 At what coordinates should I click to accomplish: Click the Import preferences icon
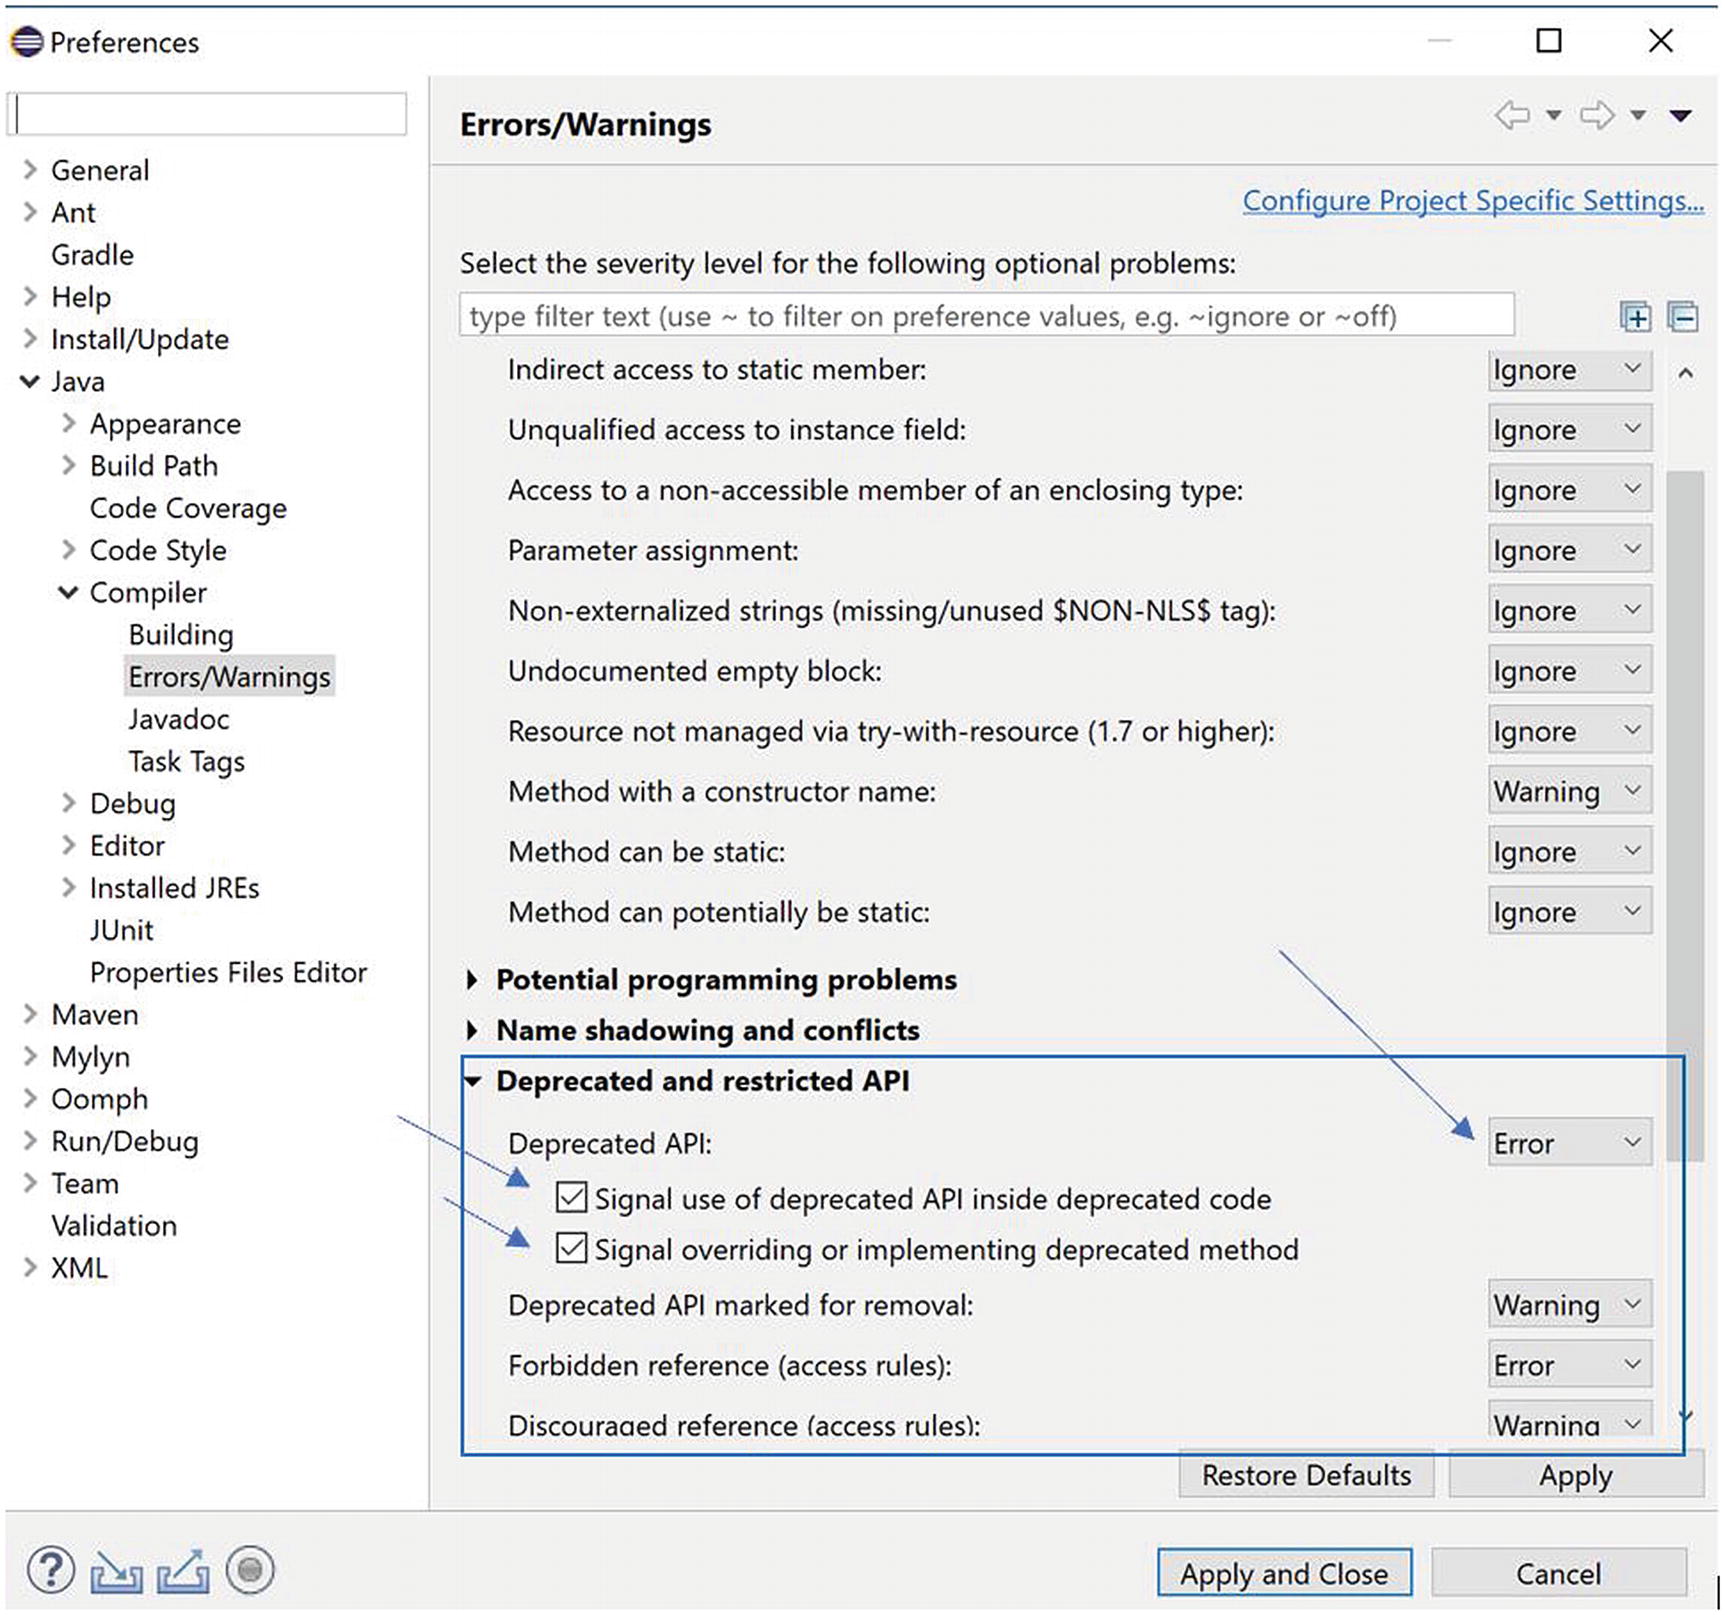pyautogui.click(x=117, y=1572)
